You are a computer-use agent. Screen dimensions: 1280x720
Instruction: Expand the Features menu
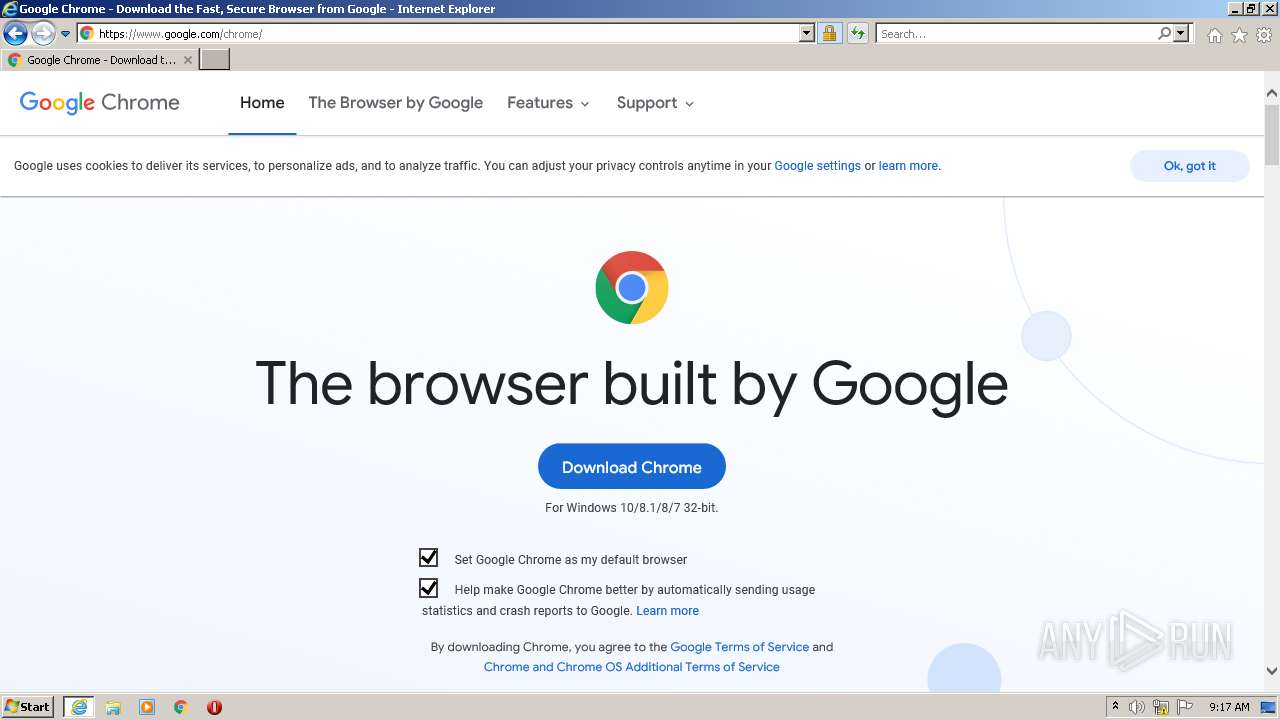[548, 103]
